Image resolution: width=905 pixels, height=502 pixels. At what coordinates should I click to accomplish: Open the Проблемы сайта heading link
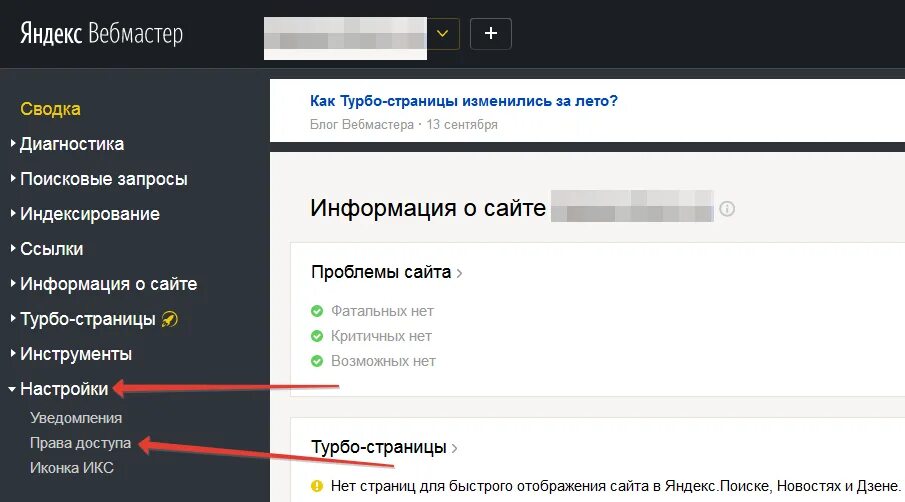click(x=381, y=272)
